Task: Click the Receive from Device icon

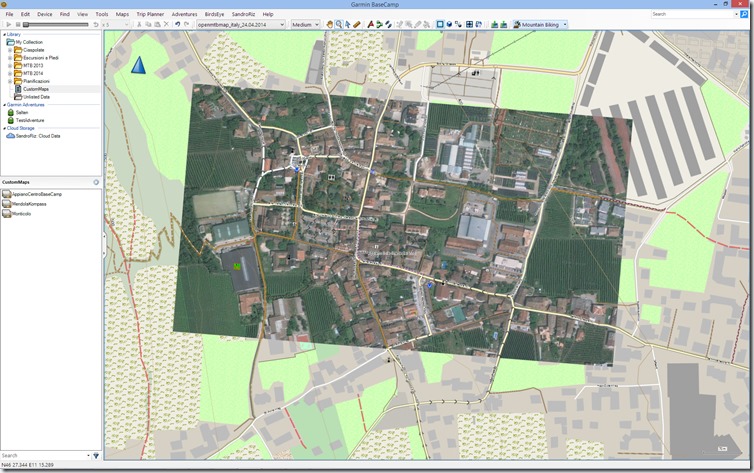Action: [503, 25]
